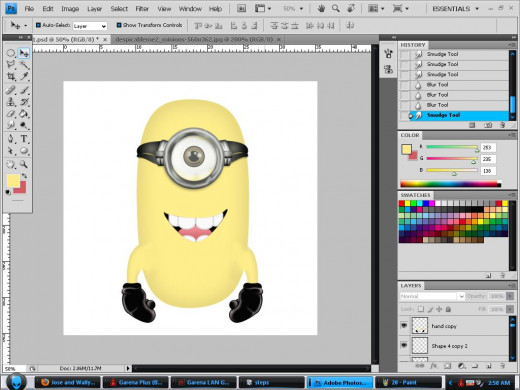Screen dimensions: 520x390
Task: Delete current state trash icon in History panel
Action: [503, 125]
